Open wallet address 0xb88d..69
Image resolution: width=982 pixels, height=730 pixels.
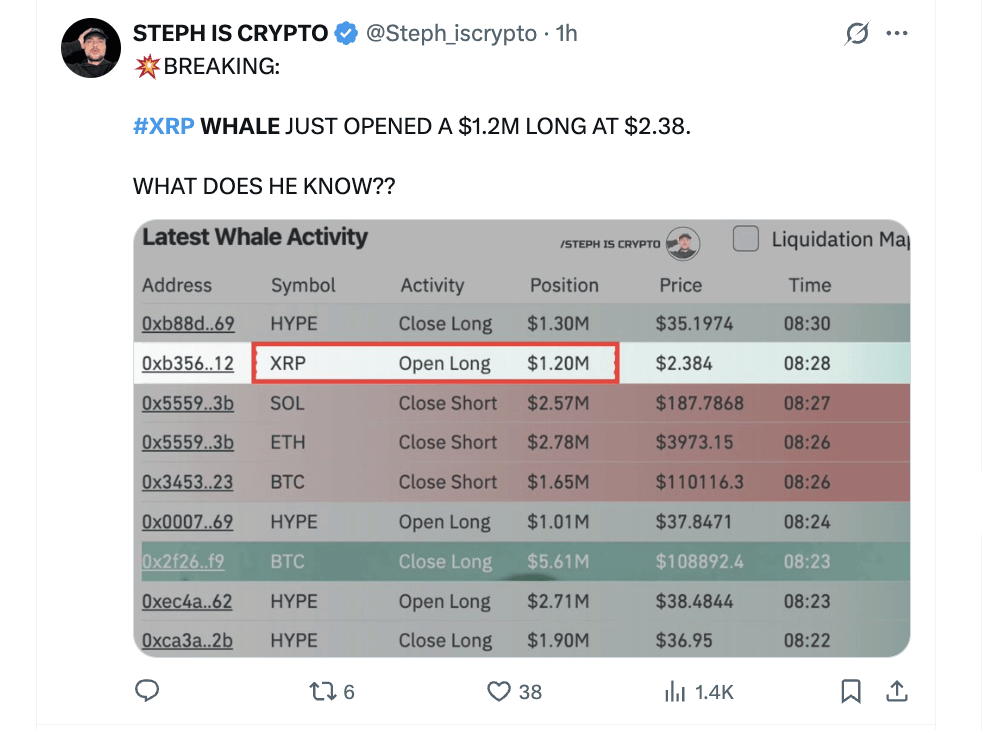[188, 323]
